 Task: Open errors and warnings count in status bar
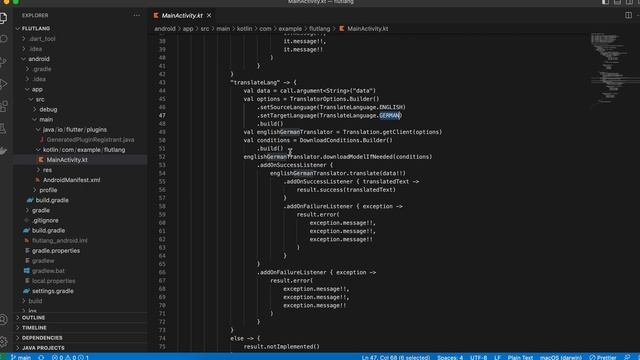coord(70,357)
